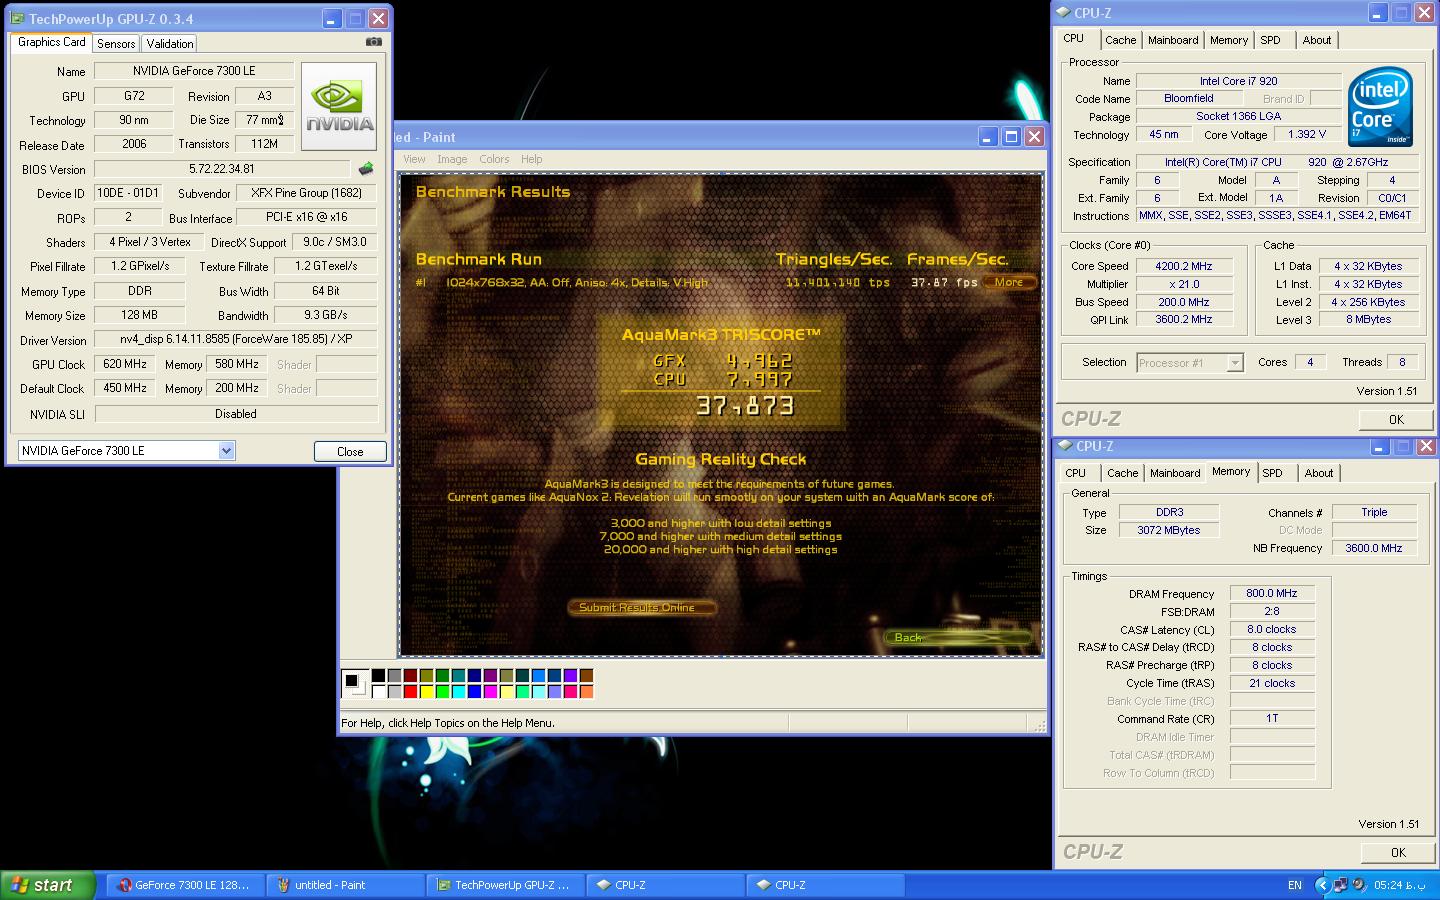Image resolution: width=1440 pixels, height=900 pixels.
Task: Click the NB Frequency value 3600.0 MHz
Action: click(x=1374, y=548)
